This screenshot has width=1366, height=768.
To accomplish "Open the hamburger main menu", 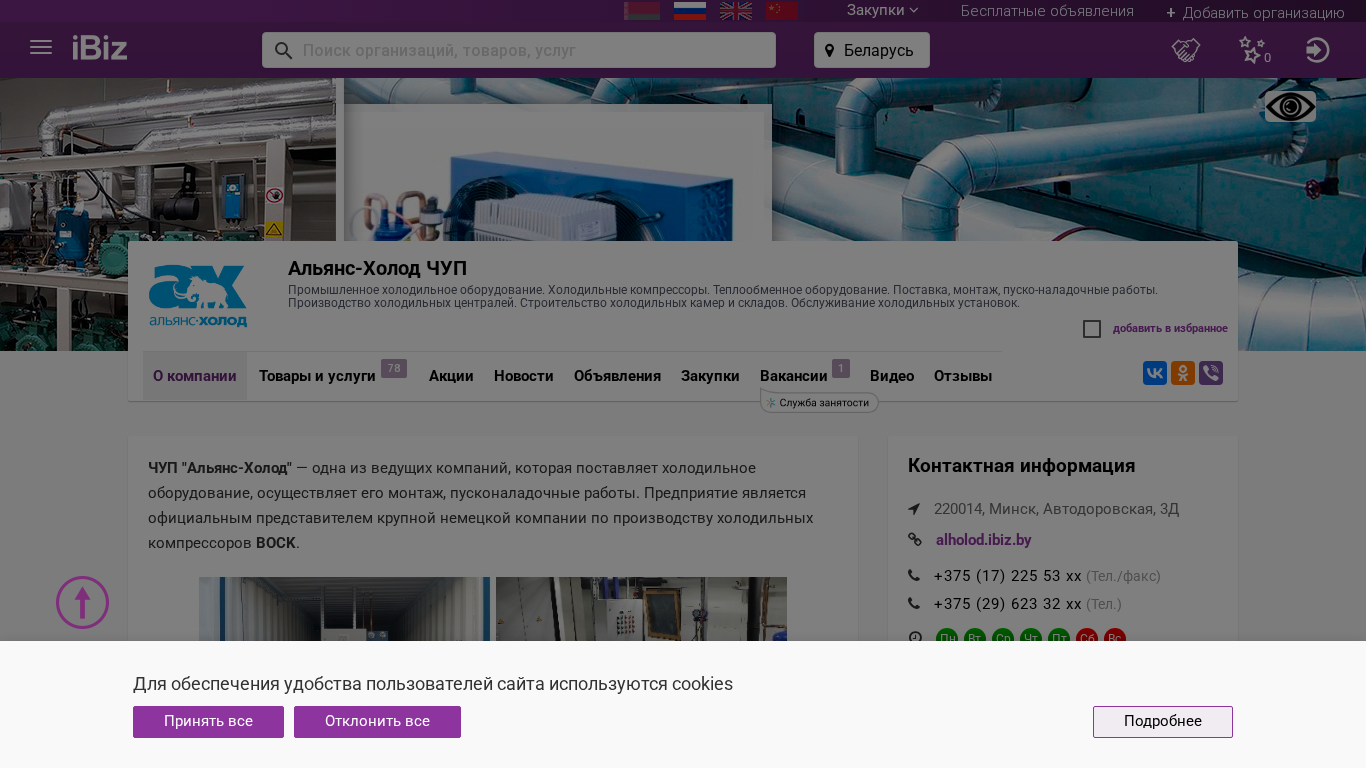I will [x=41, y=48].
